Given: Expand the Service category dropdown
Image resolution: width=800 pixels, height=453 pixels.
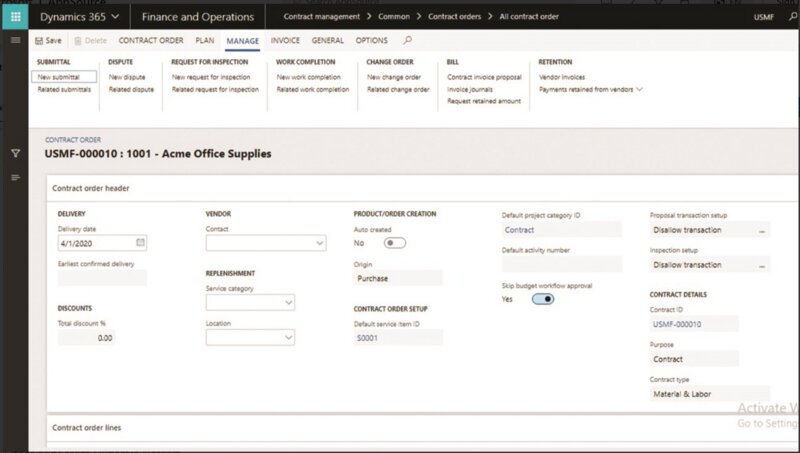Looking at the screenshot, I should [x=288, y=302].
